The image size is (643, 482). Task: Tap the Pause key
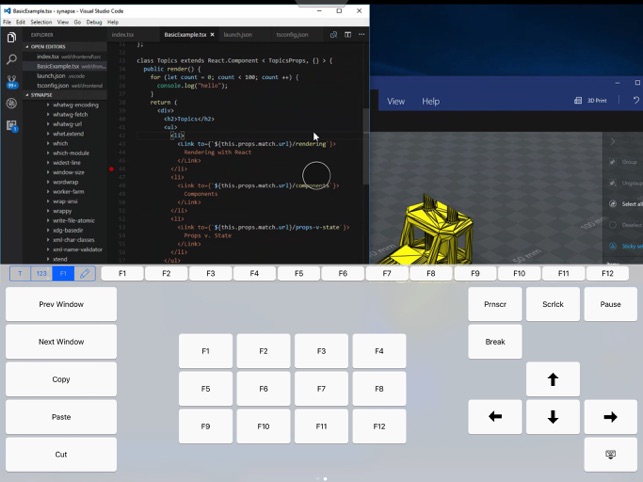pos(610,304)
